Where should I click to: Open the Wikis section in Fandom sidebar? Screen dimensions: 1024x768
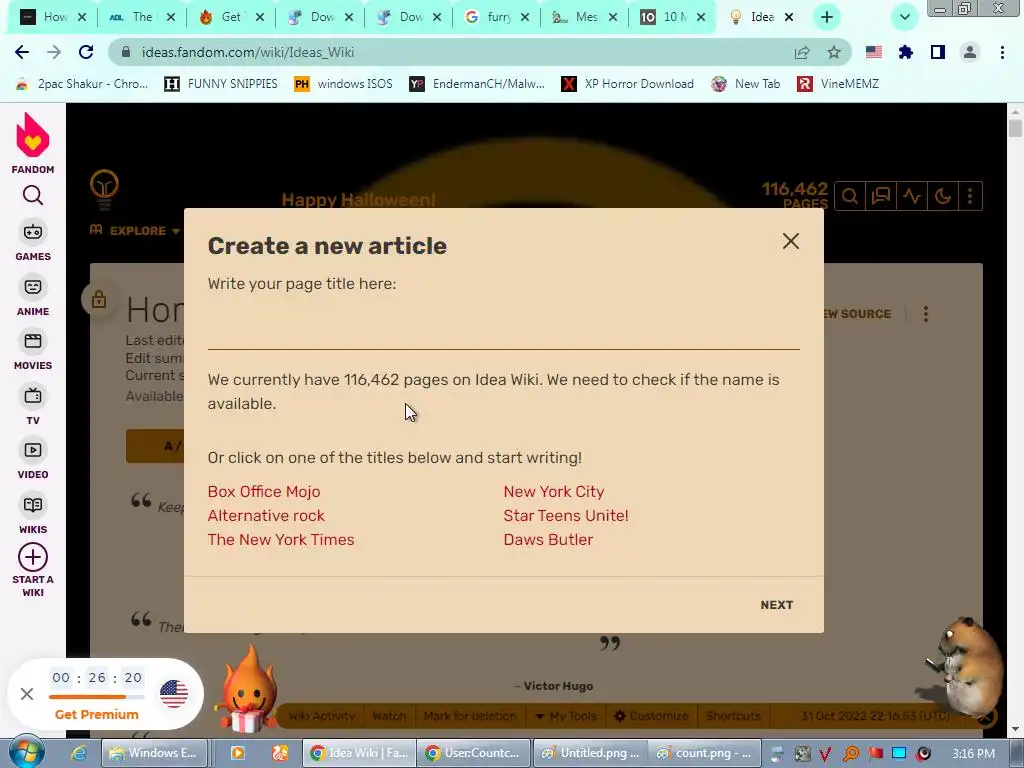33,515
